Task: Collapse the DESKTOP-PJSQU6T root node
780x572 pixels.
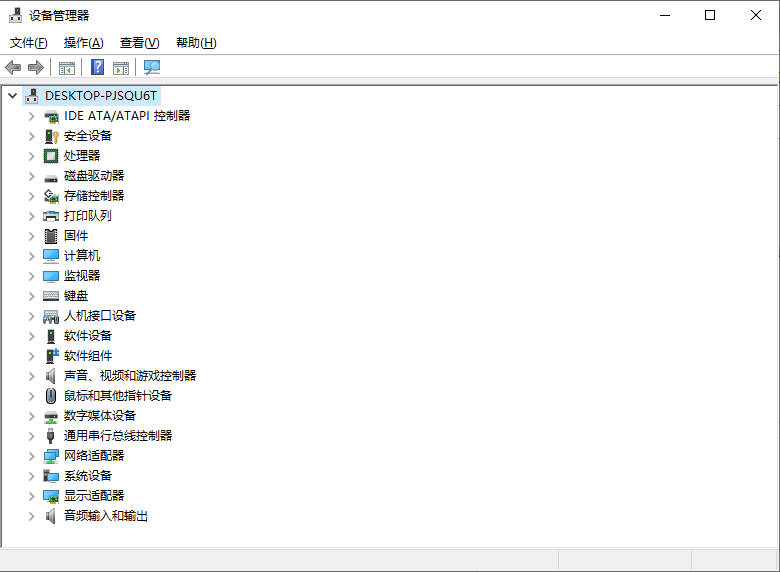Action: (12, 96)
